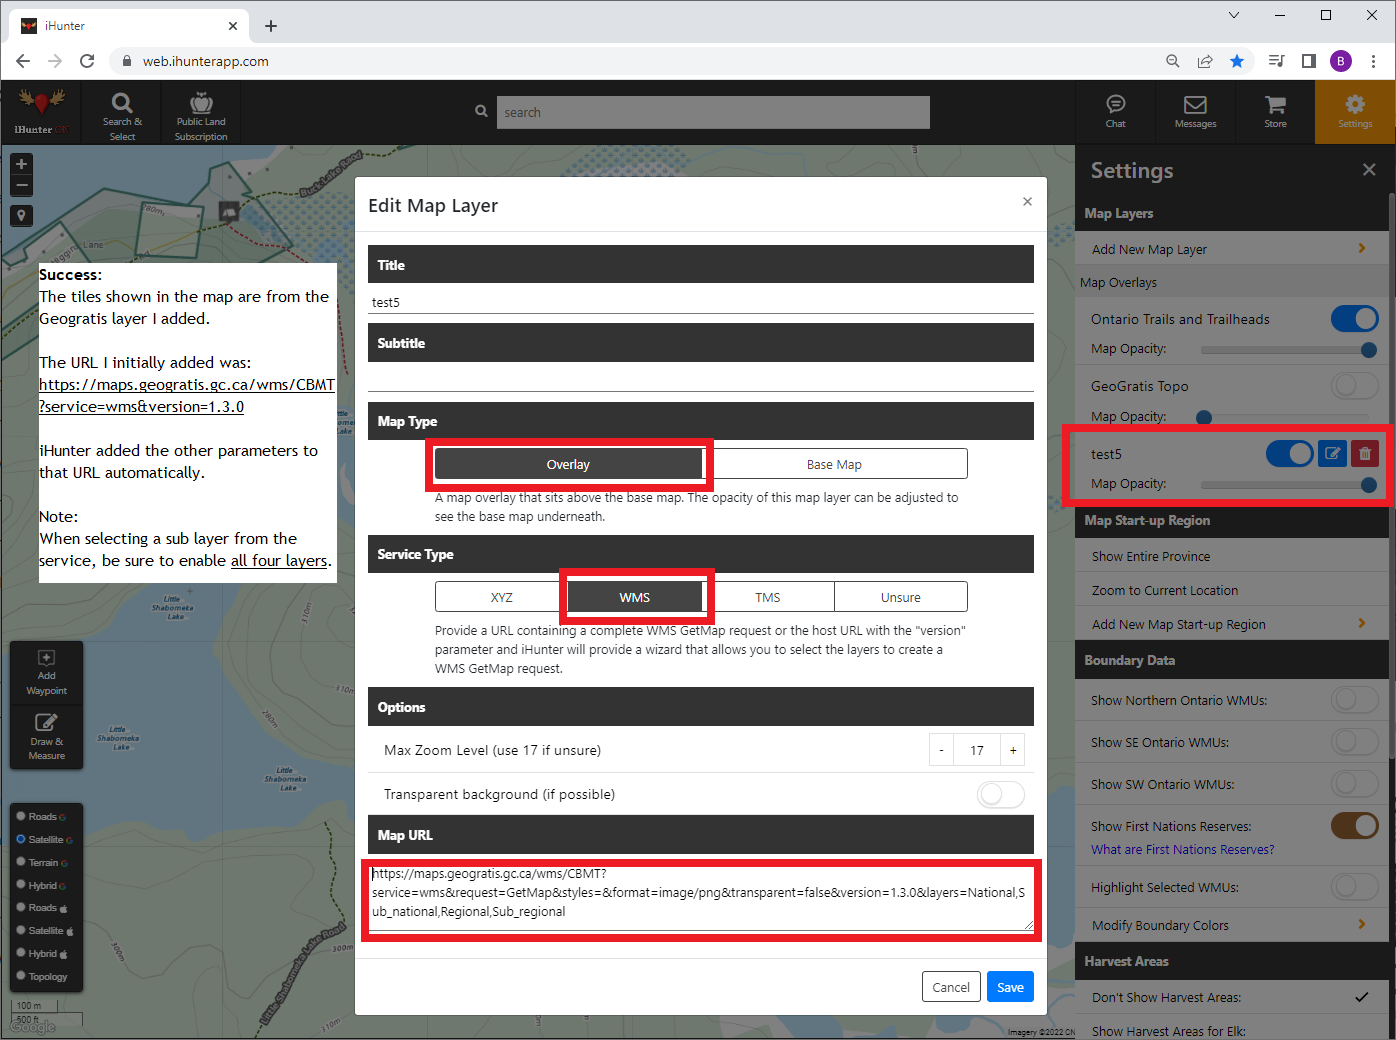Toggle the test5 overlay switch
1396x1040 pixels.
(1289, 454)
